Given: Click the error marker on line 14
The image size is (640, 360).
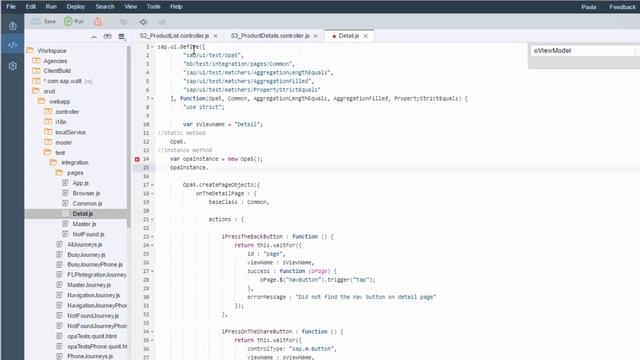Looking at the screenshot, I should point(137,159).
